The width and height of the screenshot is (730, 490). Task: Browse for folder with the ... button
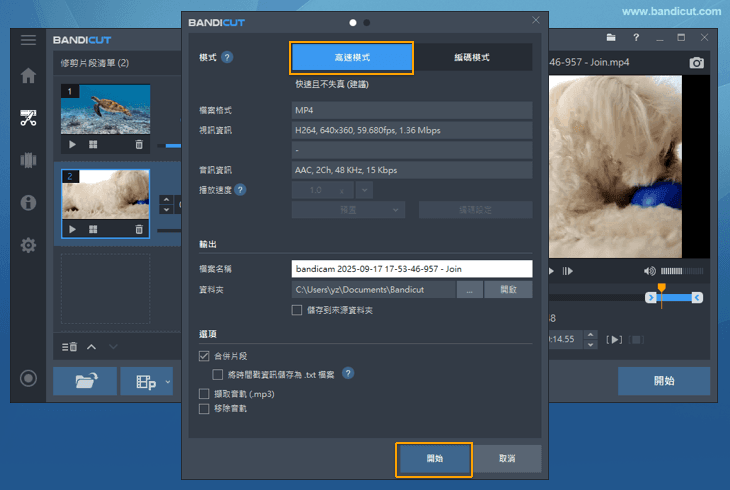pos(470,290)
